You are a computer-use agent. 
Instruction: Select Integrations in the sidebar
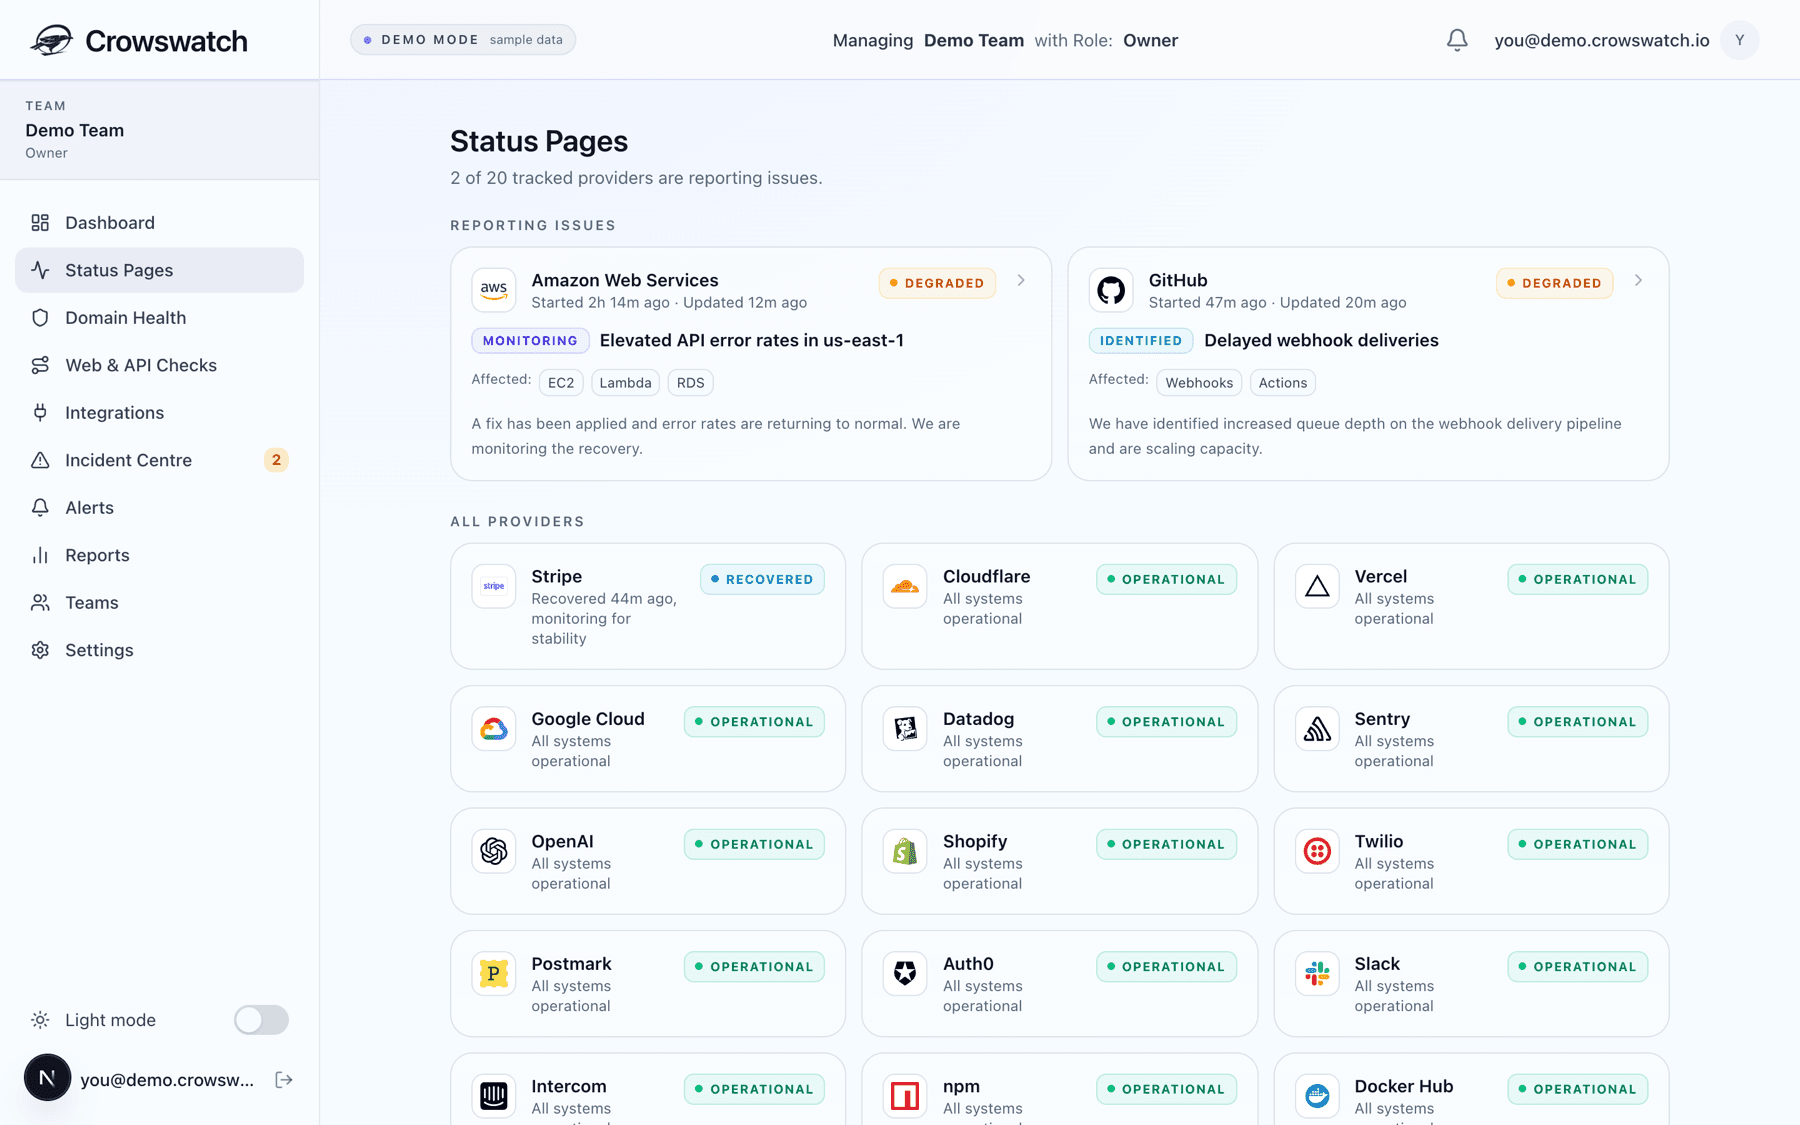coord(159,412)
